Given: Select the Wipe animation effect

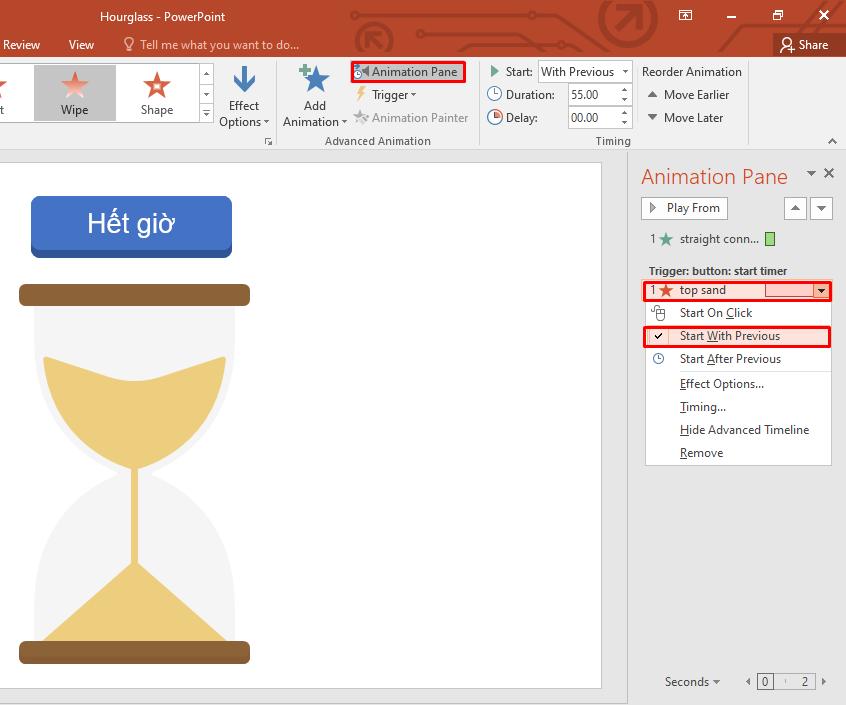Looking at the screenshot, I should (x=75, y=93).
